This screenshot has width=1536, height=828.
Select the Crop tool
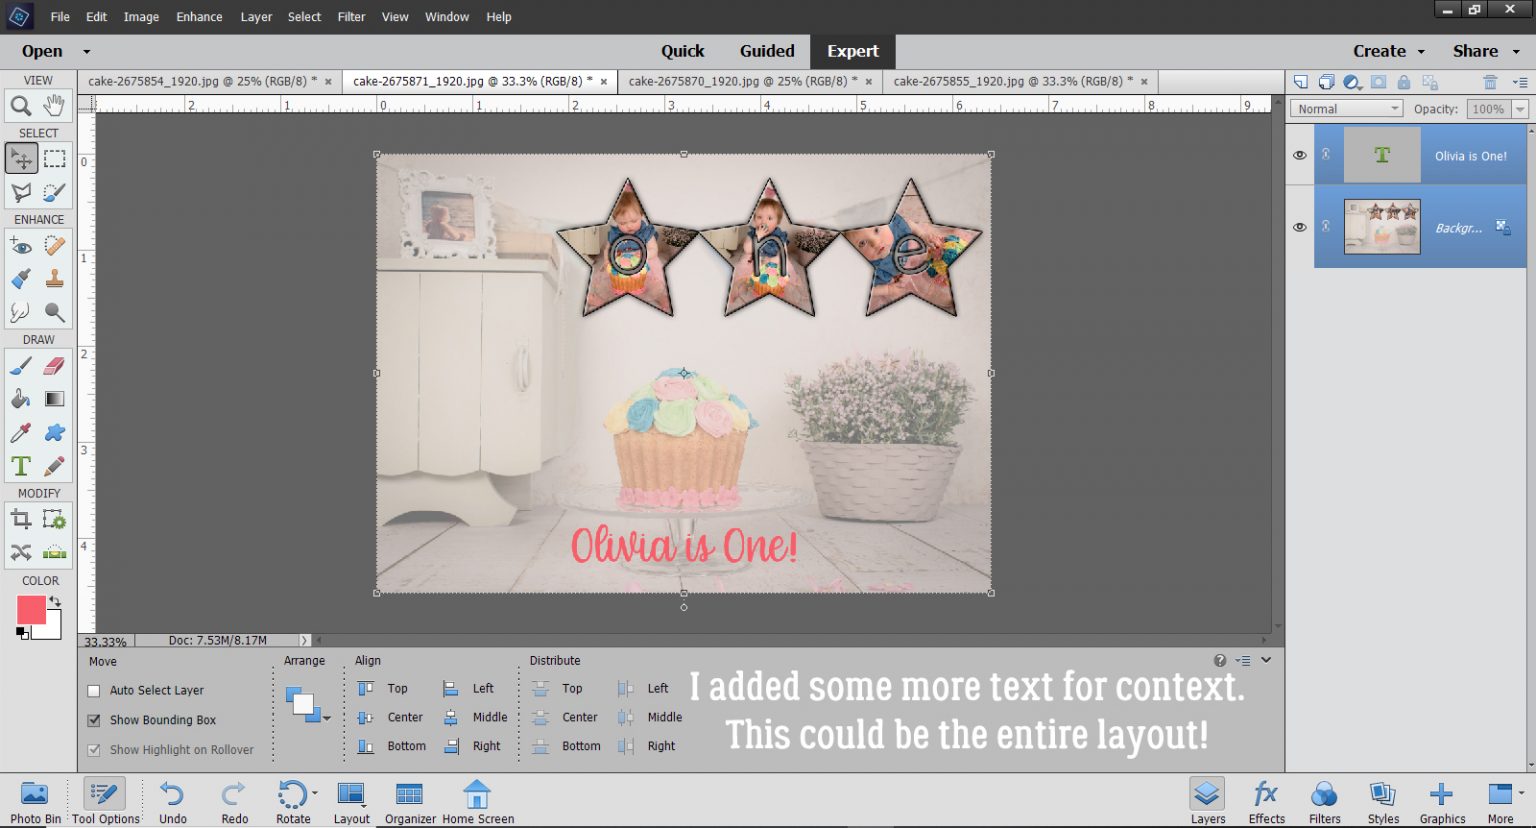tap(20, 518)
